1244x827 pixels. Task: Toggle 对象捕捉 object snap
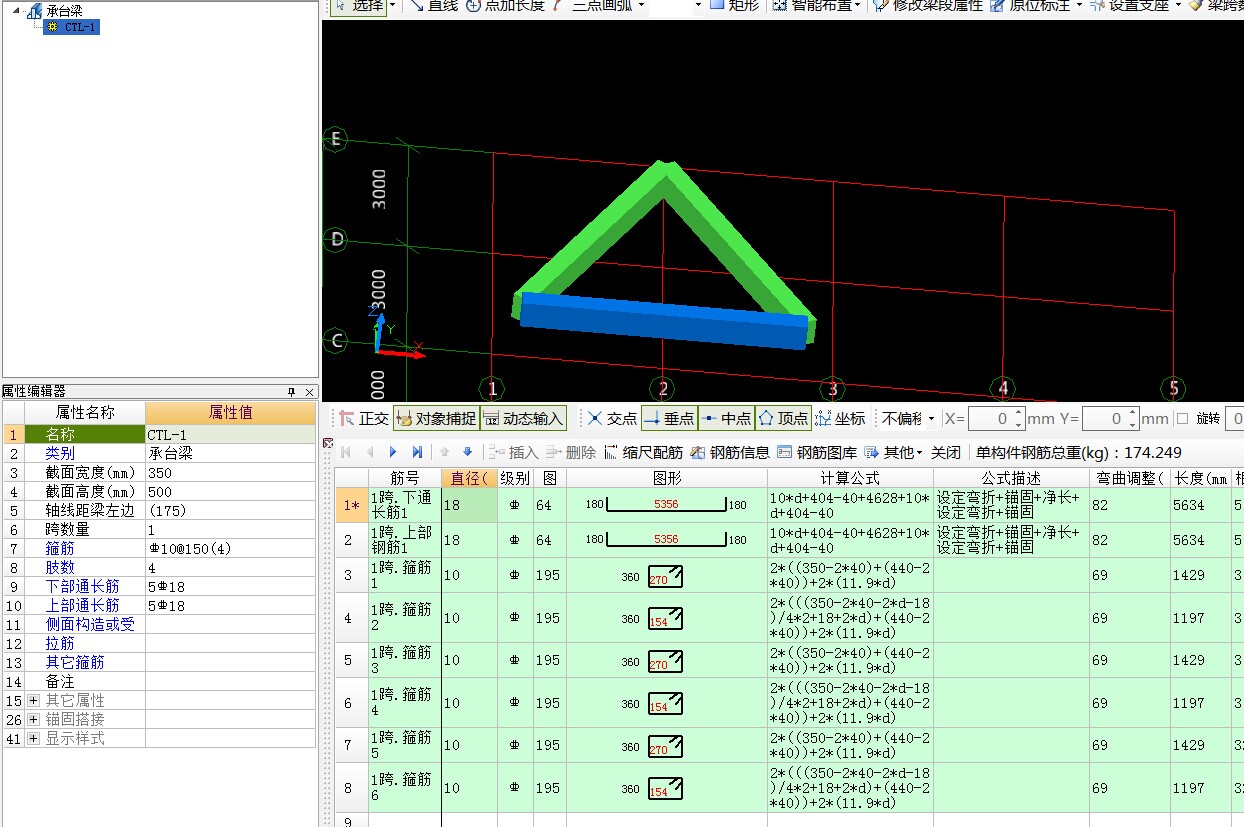click(x=435, y=419)
